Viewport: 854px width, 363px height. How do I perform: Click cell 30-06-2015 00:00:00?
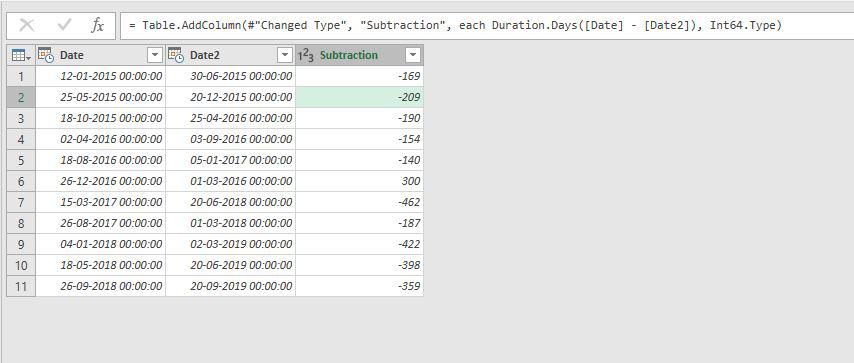pyautogui.click(x=230, y=76)
